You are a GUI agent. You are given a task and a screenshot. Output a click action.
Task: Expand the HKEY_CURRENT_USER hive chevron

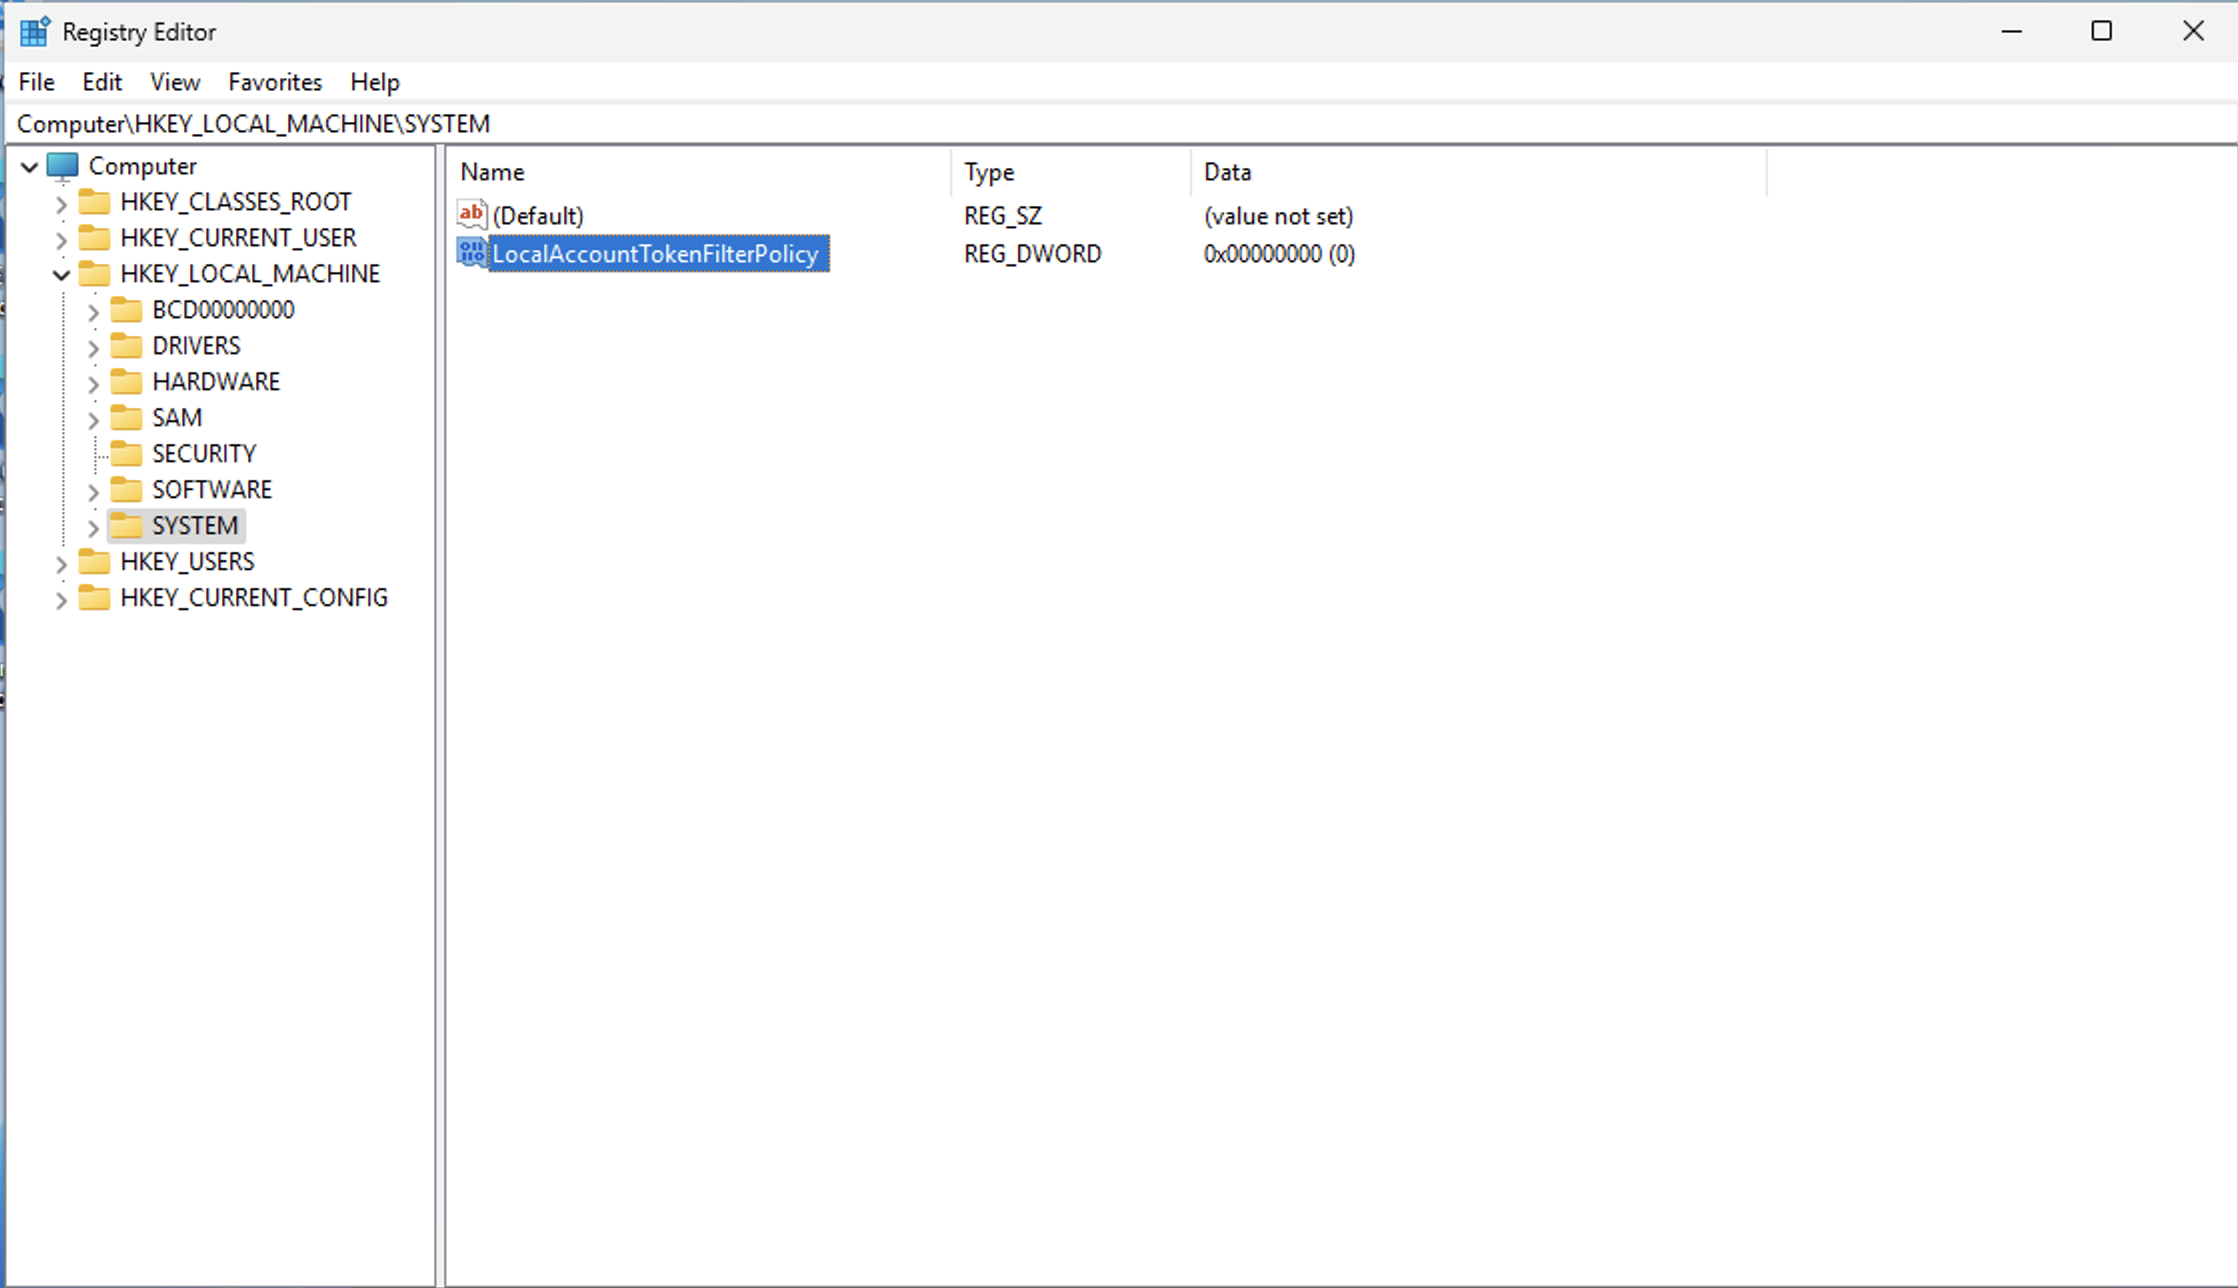click(x=61, y=239)
